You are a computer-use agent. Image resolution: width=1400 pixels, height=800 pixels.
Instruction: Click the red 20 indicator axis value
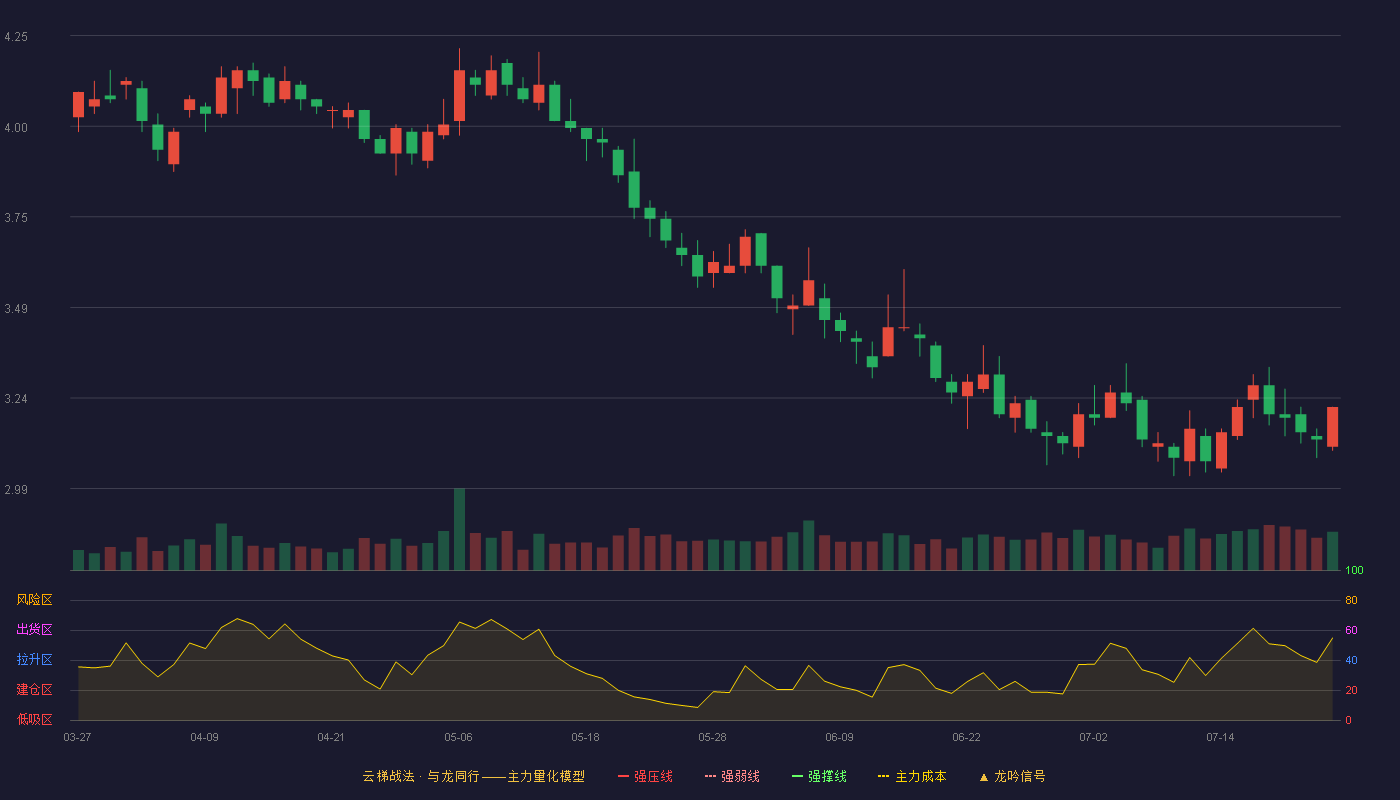1351,690
